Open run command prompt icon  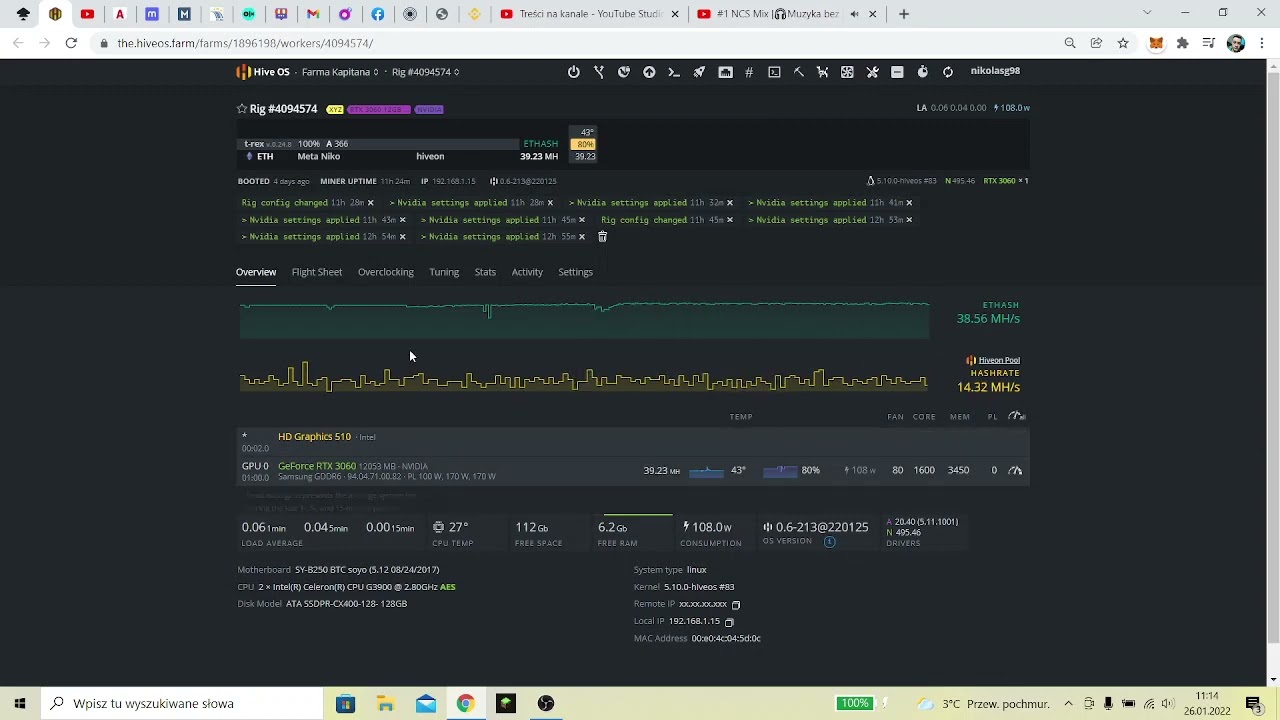pos(674,72)
